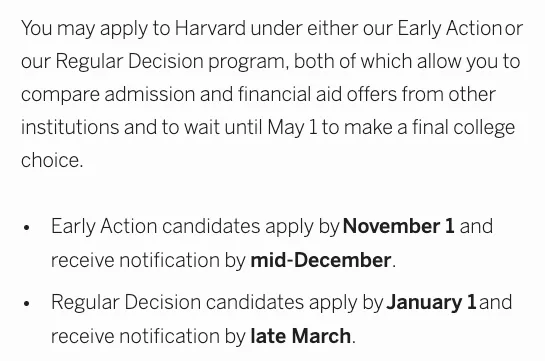Click the word "financial" in the paragraph
545x361 pixels.
pyautogui.click(x=274, y=94)
